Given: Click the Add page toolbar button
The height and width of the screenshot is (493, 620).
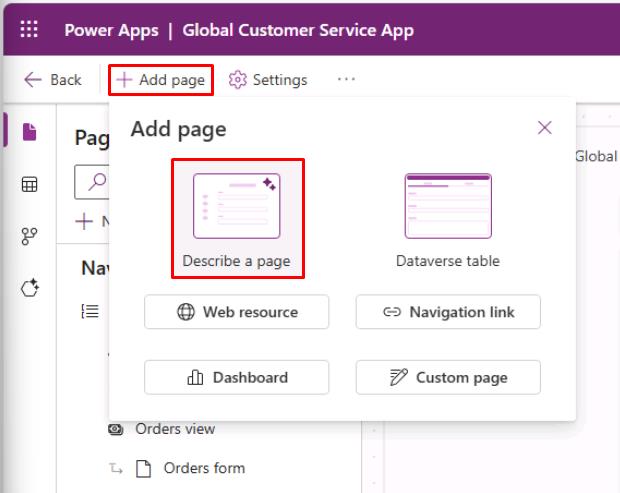Looking at the screenshot, I should (x=161, y=80).
